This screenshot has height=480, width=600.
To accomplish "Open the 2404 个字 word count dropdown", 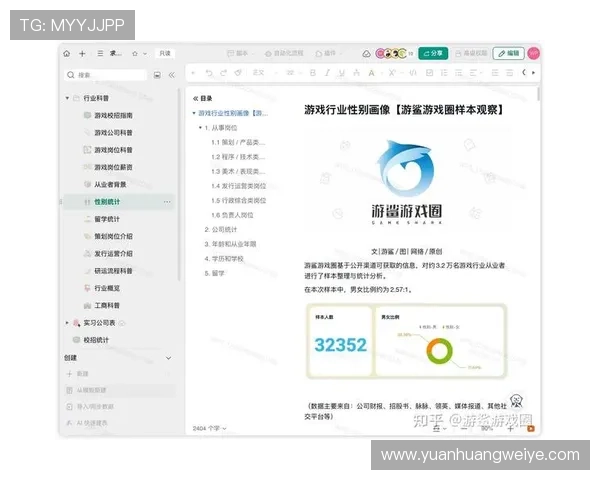I will [210, 428].
